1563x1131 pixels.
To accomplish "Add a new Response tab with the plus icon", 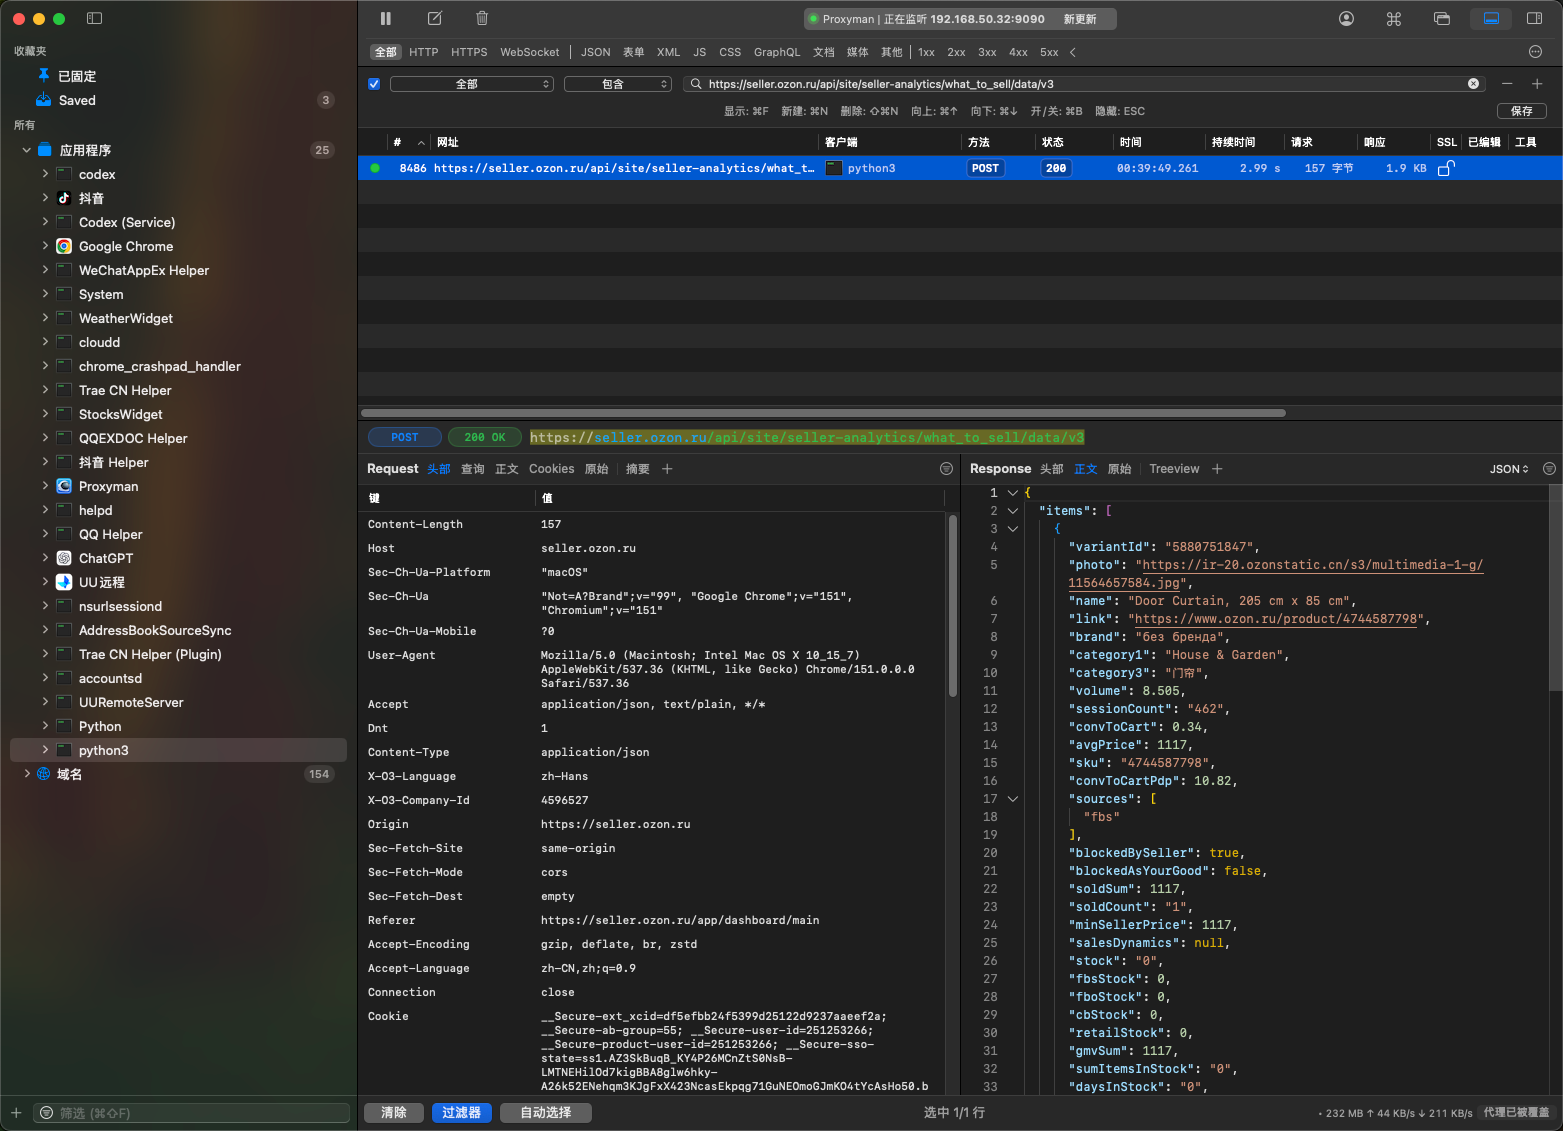I will (x=1217, y=469).
